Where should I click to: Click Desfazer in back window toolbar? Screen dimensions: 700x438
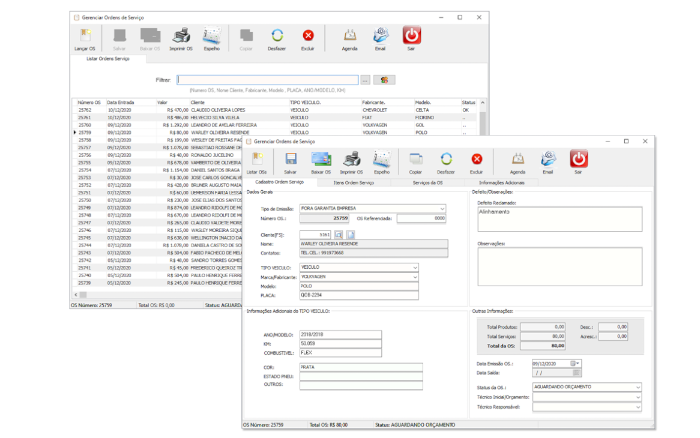277,39
